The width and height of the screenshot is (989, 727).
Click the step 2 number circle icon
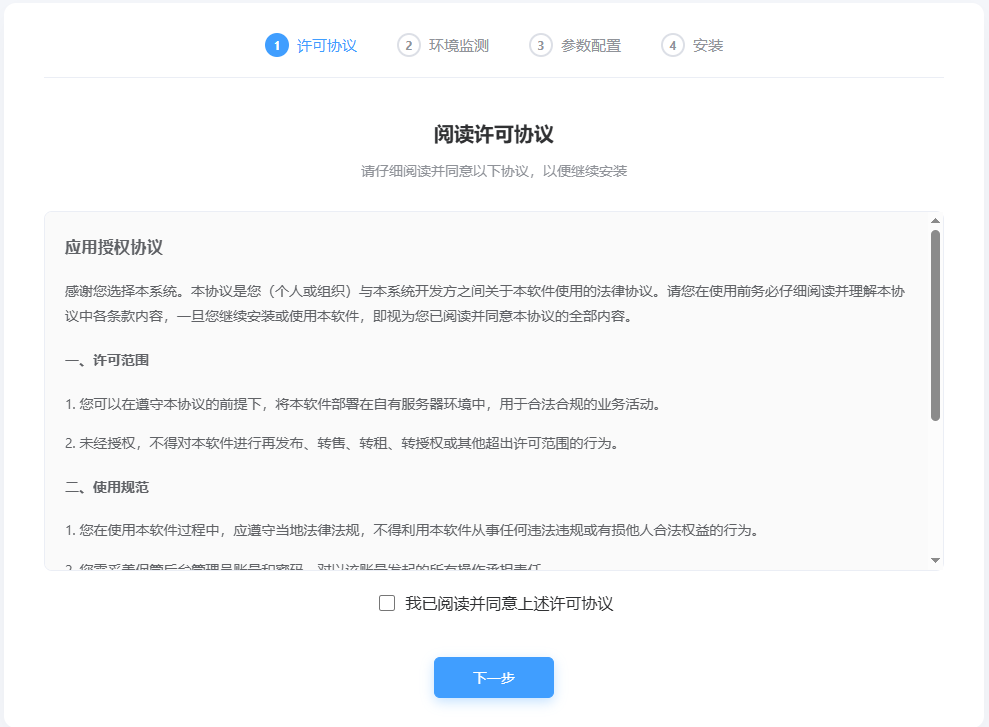coord(409,45)
